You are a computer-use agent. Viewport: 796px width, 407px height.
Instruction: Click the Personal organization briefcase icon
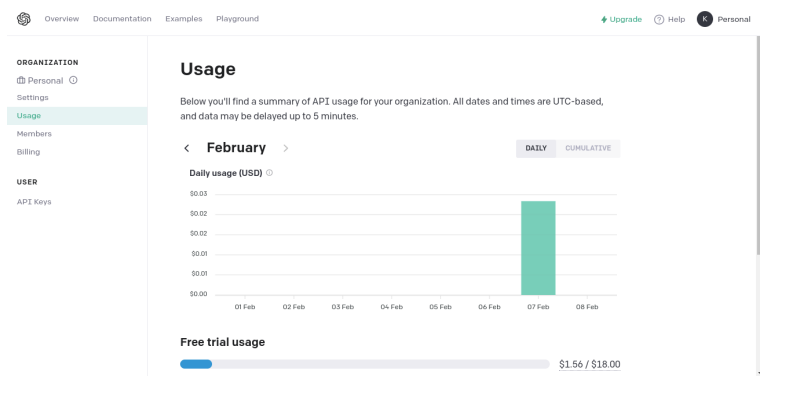pos(22,80)
